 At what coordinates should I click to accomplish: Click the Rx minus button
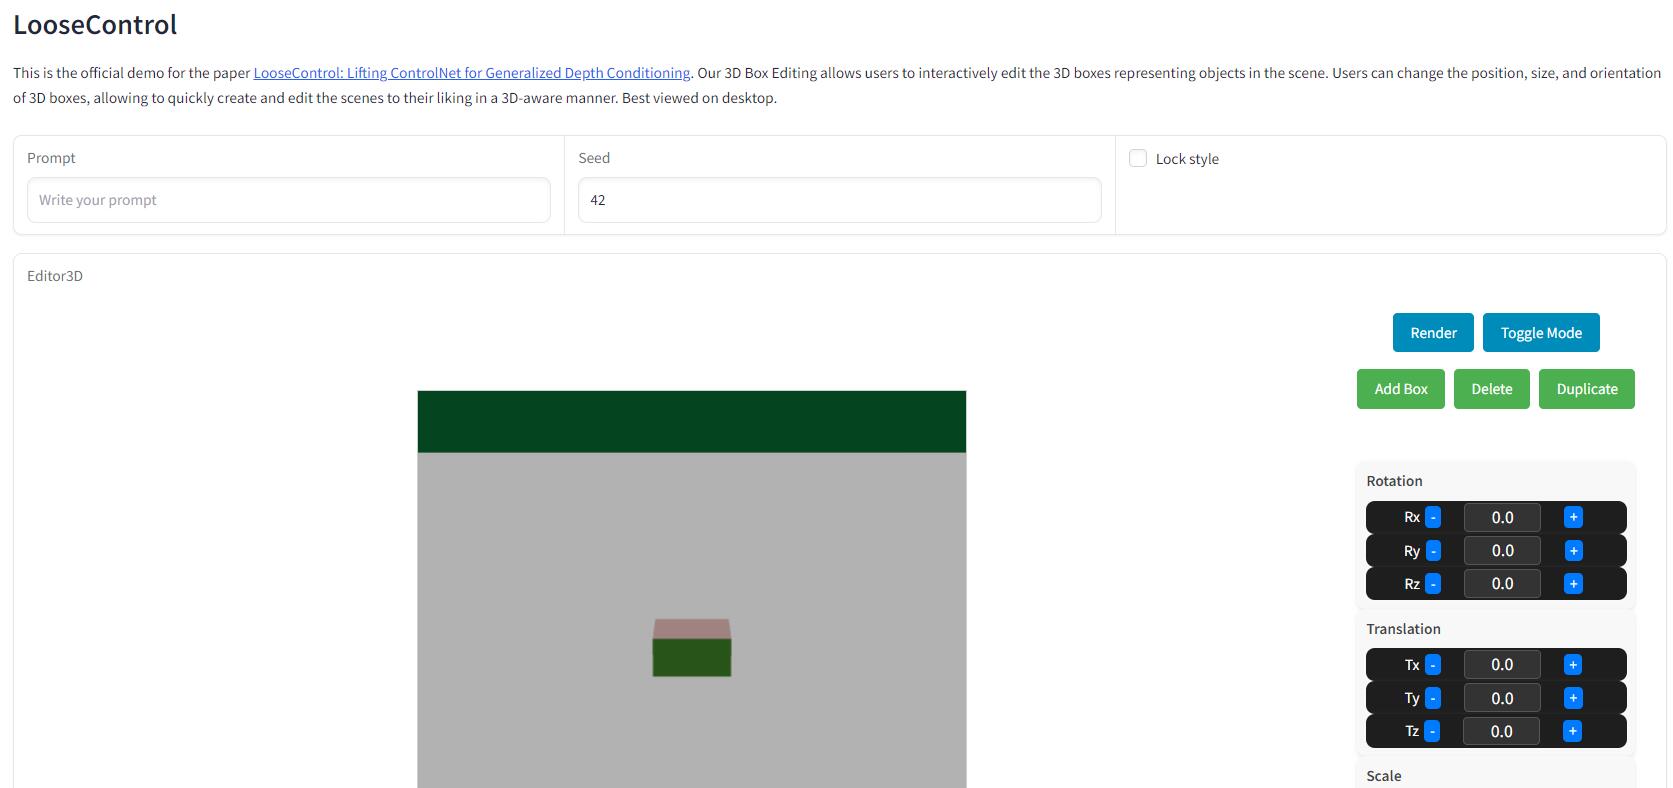[x=1432, y=517]
